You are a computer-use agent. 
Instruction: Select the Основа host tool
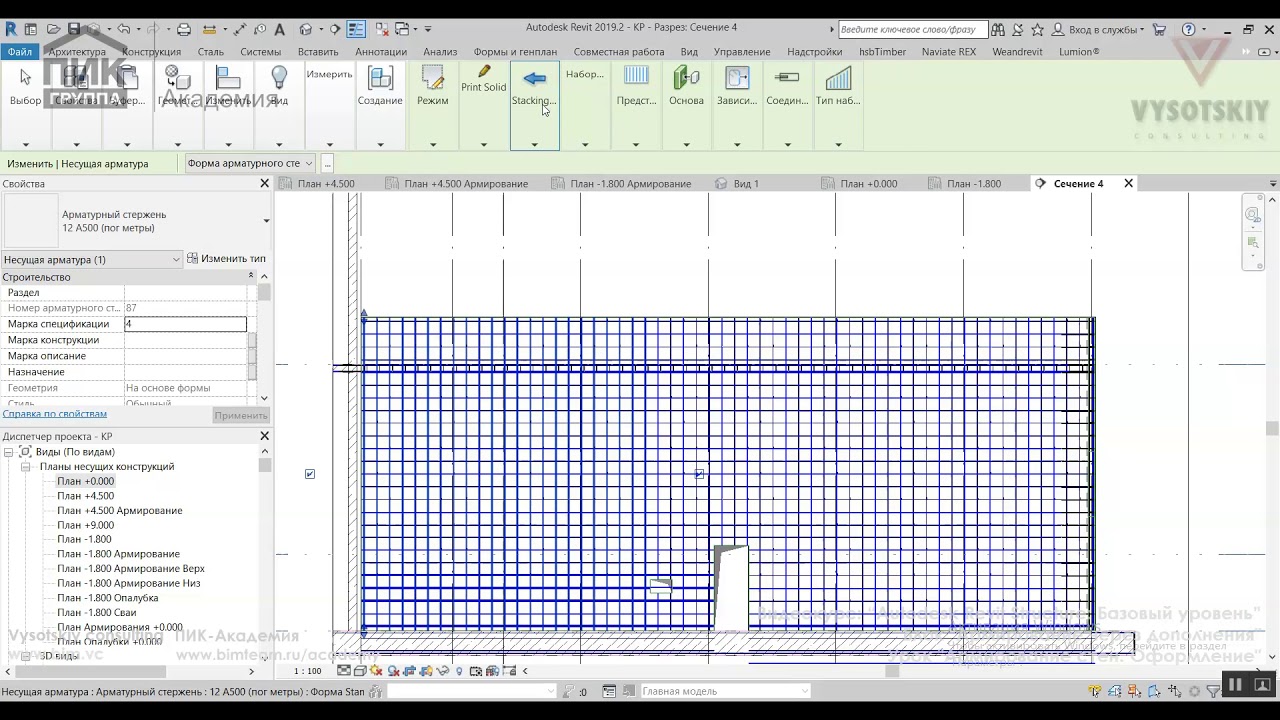(x=686, y=79)
